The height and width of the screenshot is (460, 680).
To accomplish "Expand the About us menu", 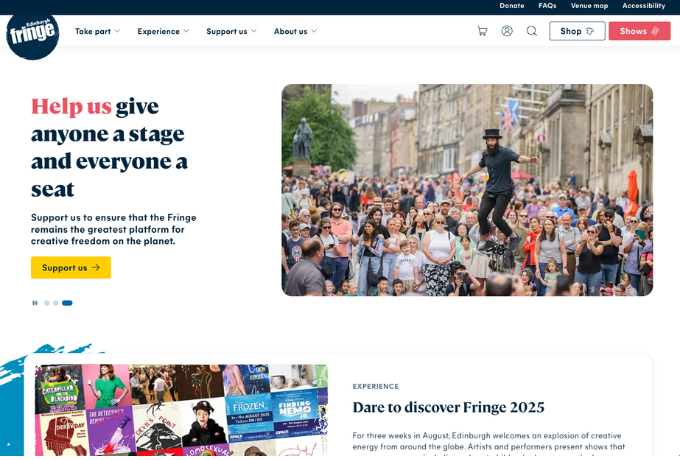I will point(295,31).
